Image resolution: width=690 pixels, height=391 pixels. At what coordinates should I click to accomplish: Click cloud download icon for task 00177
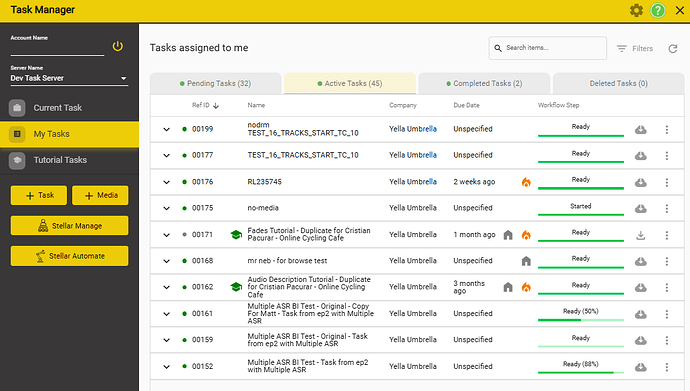tap(641, 156)
